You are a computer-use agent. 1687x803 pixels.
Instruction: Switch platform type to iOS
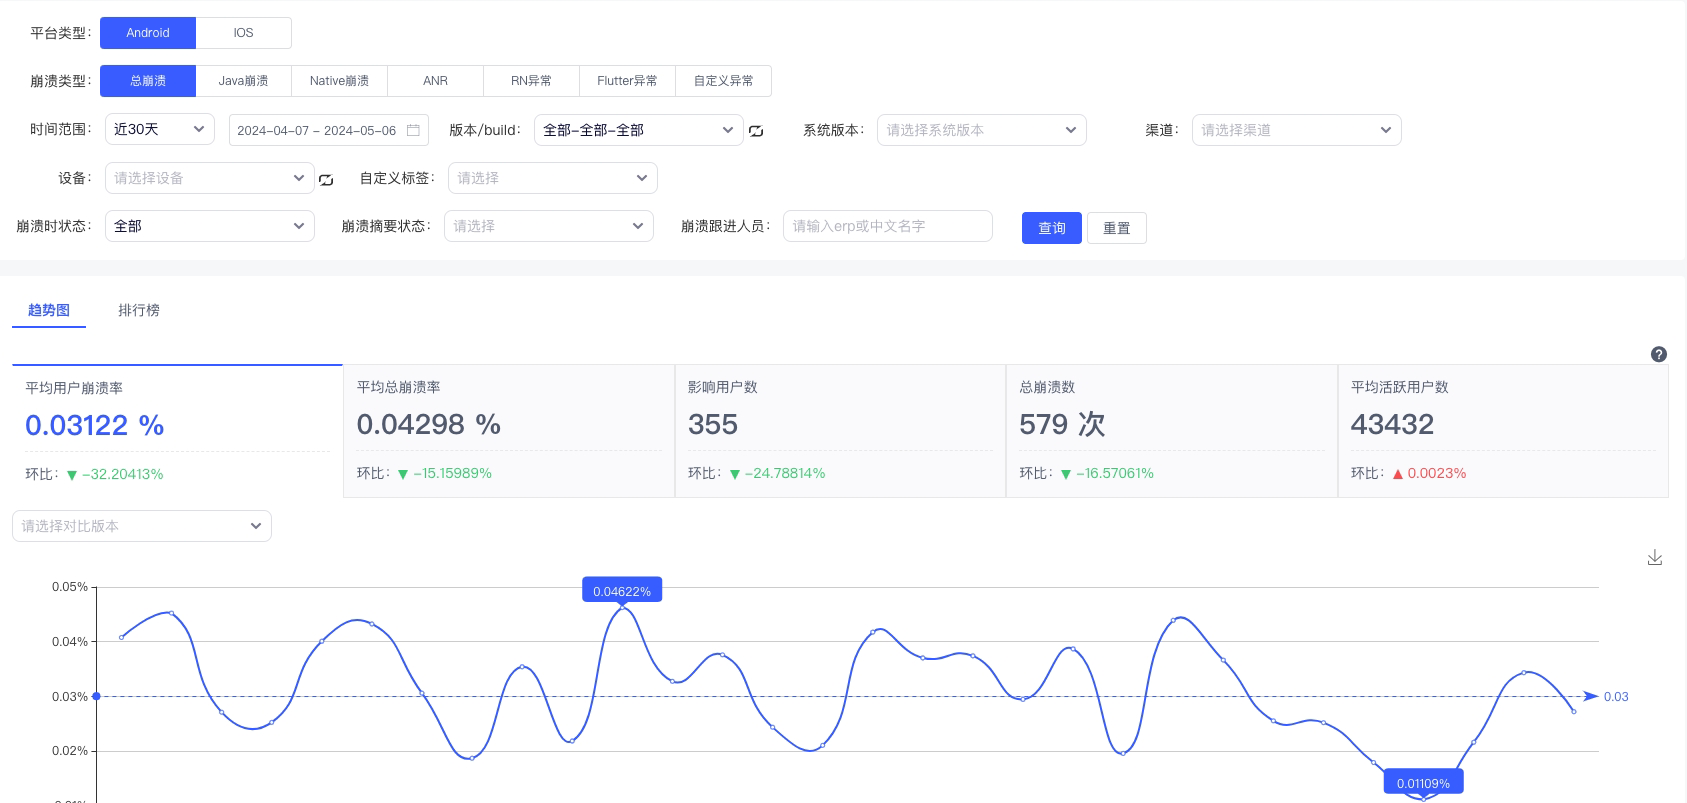(x=244, y=33)
